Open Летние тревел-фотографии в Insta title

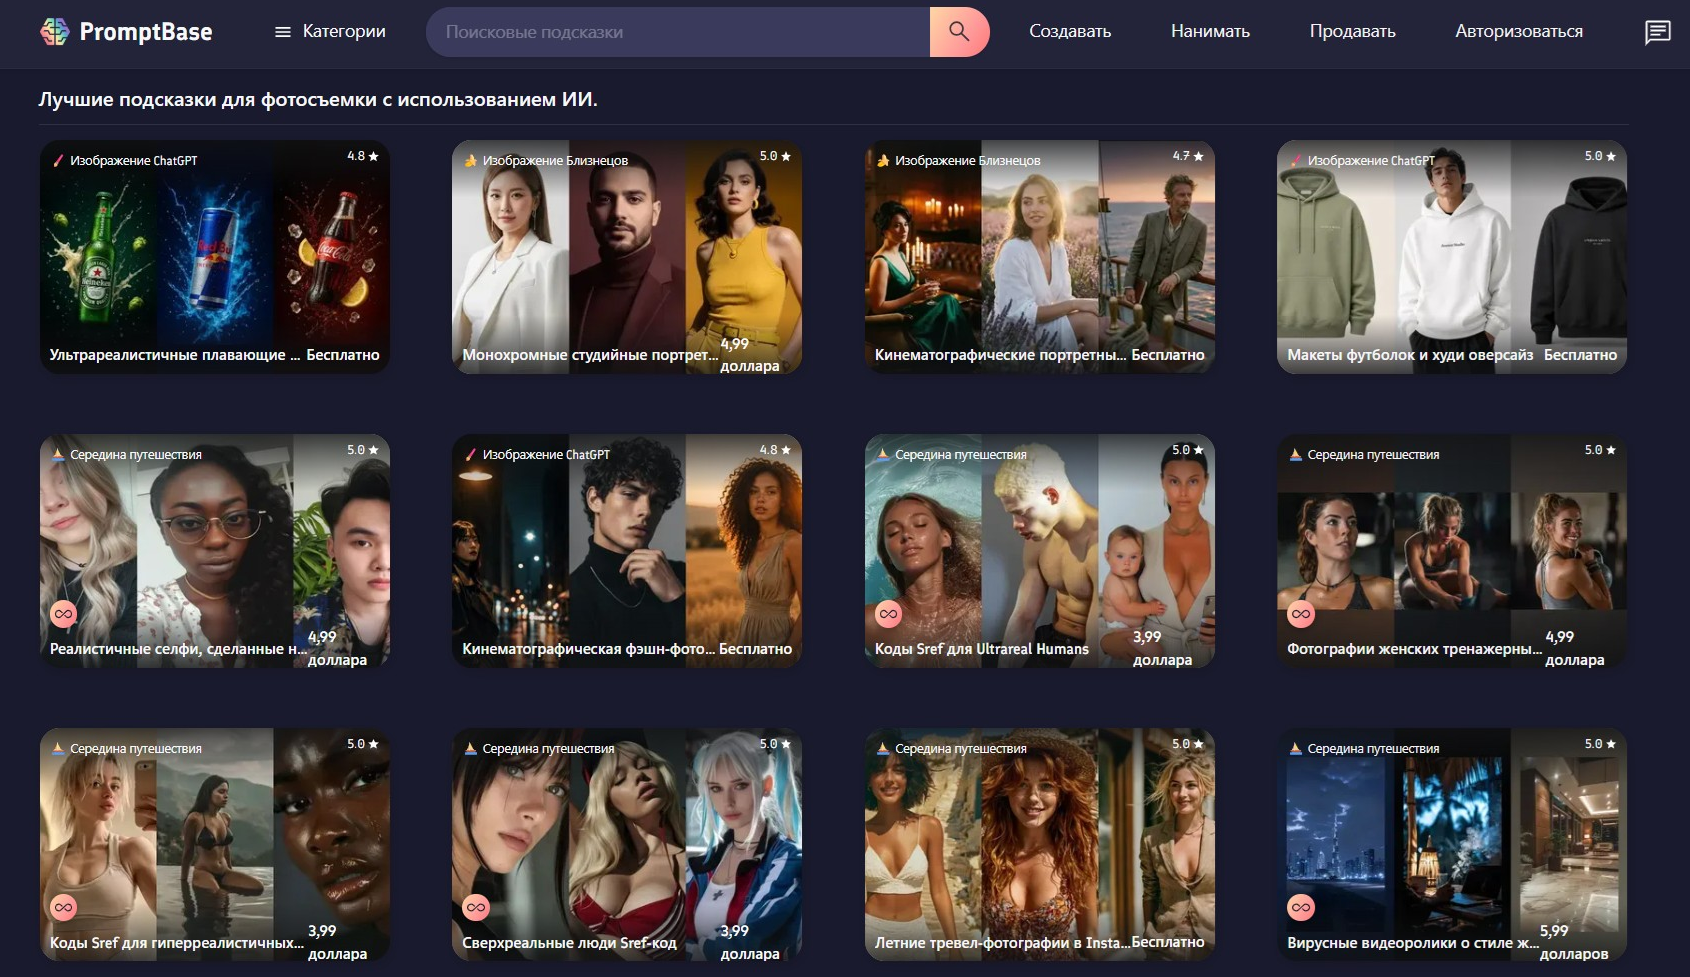click(1002, 943)
